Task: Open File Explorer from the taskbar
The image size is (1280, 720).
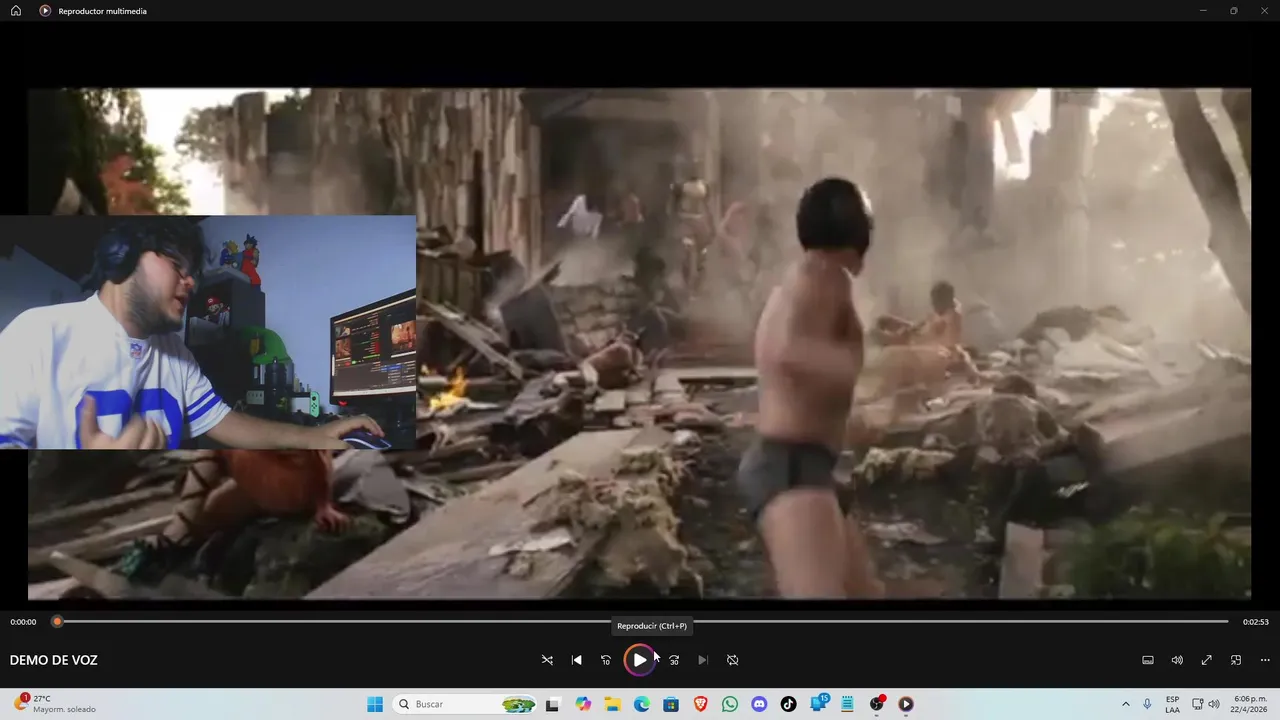Action: pyautogui.click(x=612, y=704)
